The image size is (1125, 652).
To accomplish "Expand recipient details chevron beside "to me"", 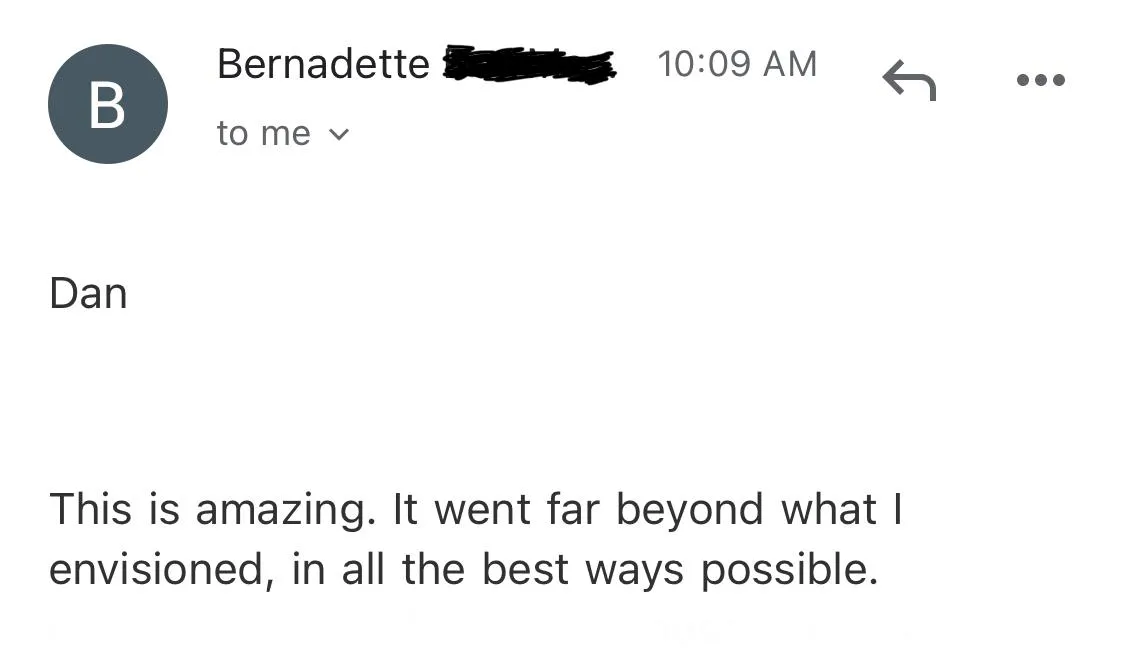I will click(x=339, y=134).
